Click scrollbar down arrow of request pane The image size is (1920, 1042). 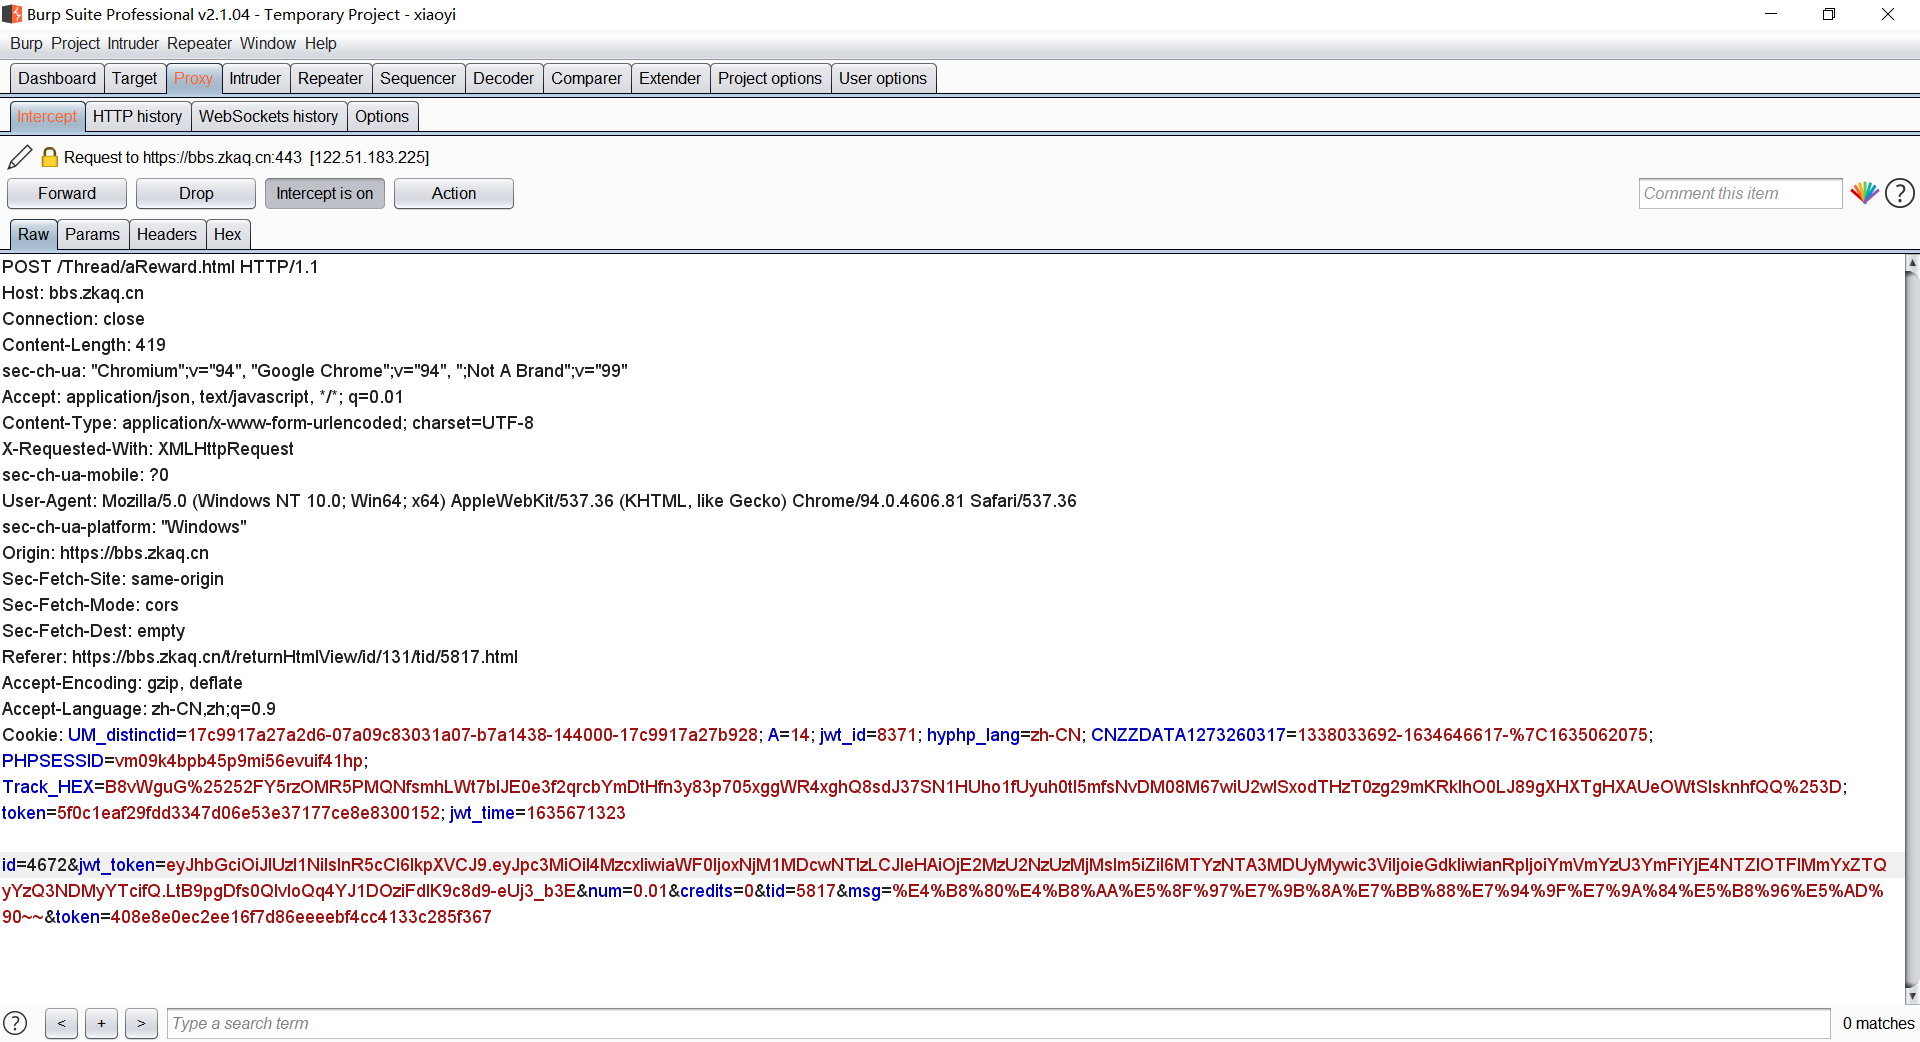click(x=1912, y=996)
